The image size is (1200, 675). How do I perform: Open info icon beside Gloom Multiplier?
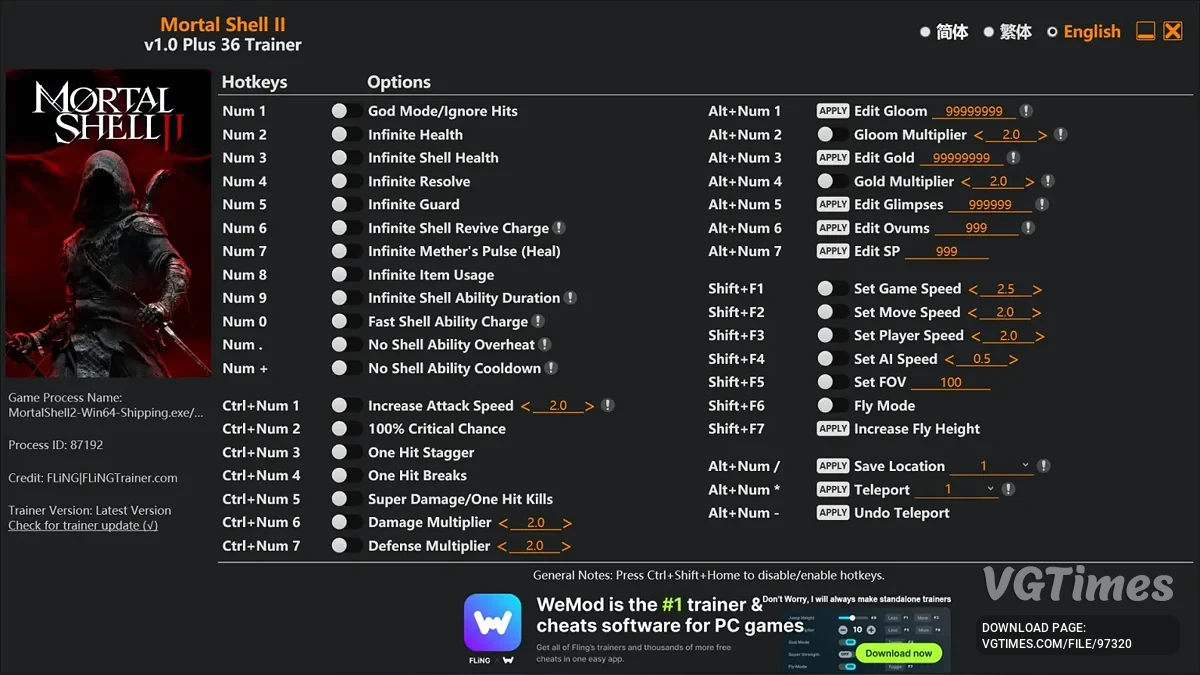click(1061, 135)
